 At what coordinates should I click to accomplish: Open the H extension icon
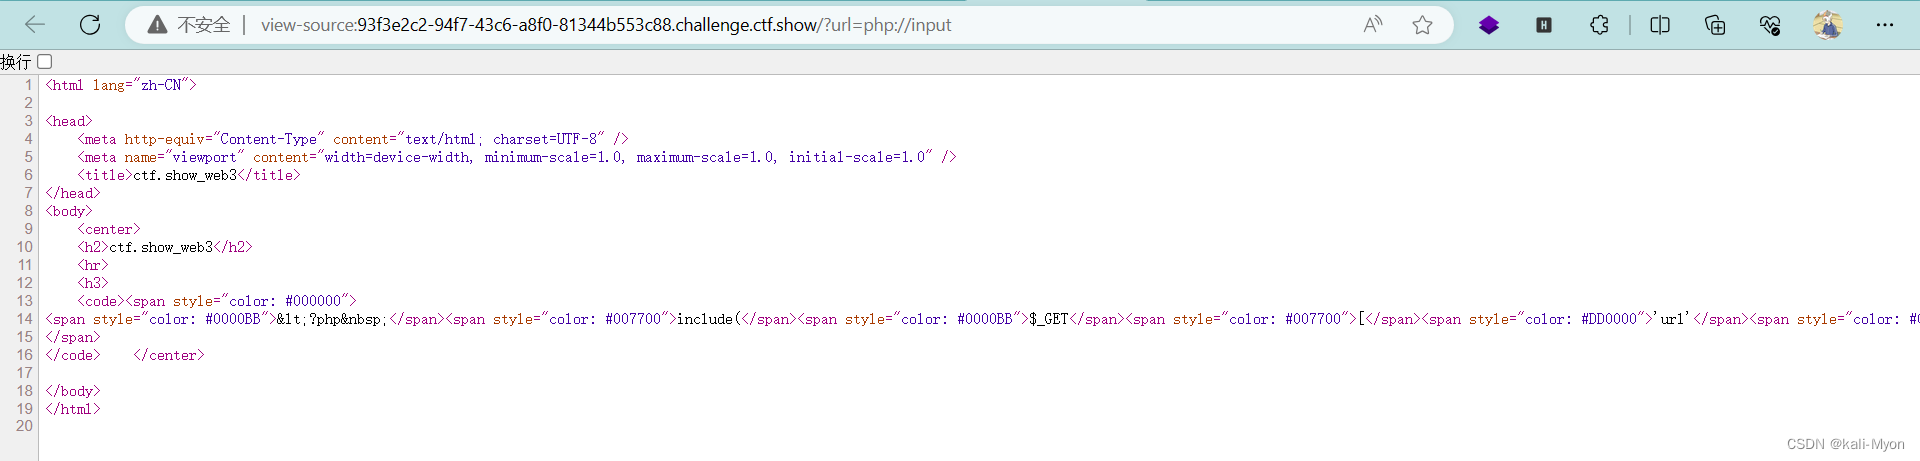1544,25
